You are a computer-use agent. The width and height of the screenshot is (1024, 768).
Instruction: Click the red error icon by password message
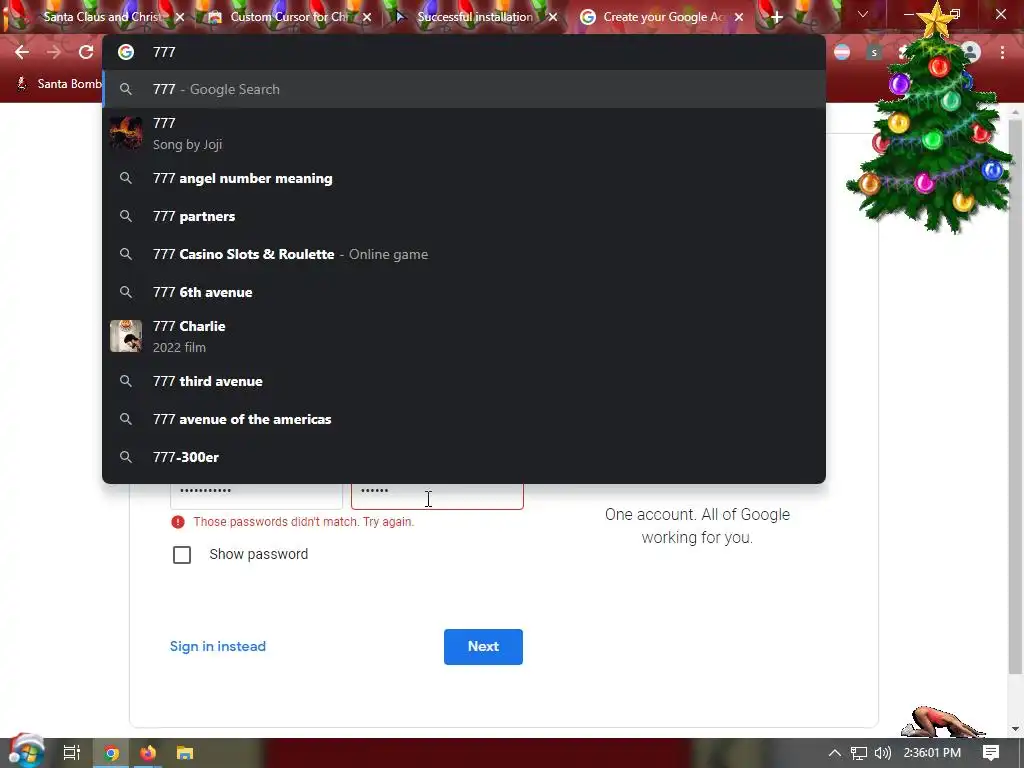pyautogui.click(x=178, y=522)
